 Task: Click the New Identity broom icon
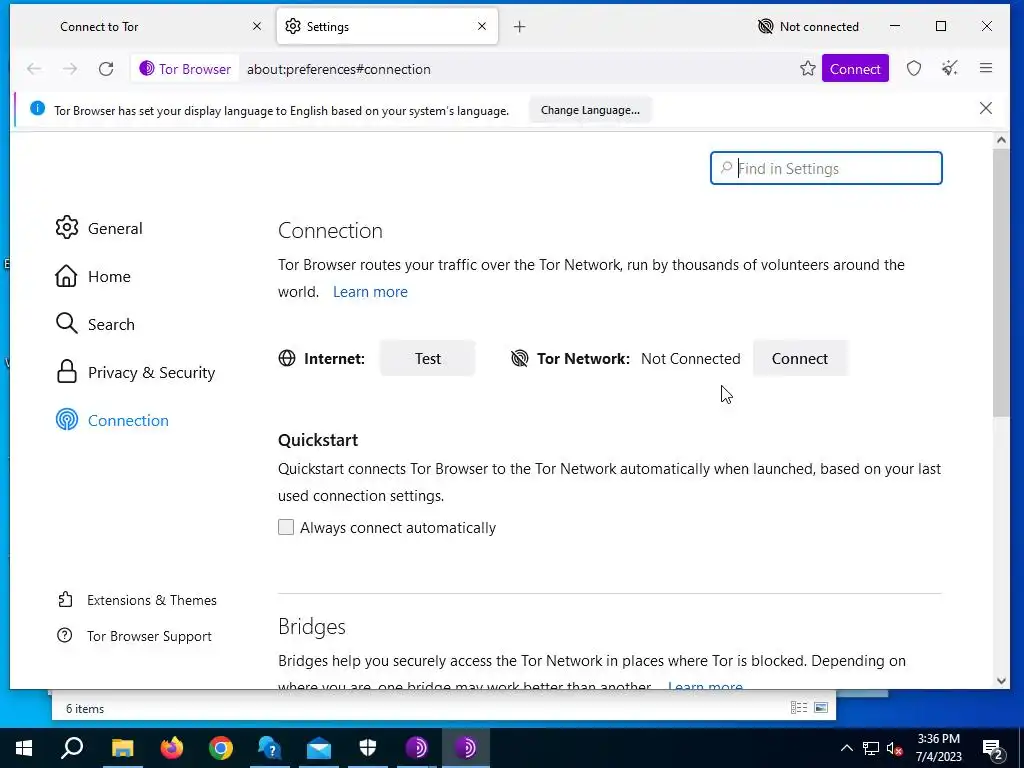950,68
